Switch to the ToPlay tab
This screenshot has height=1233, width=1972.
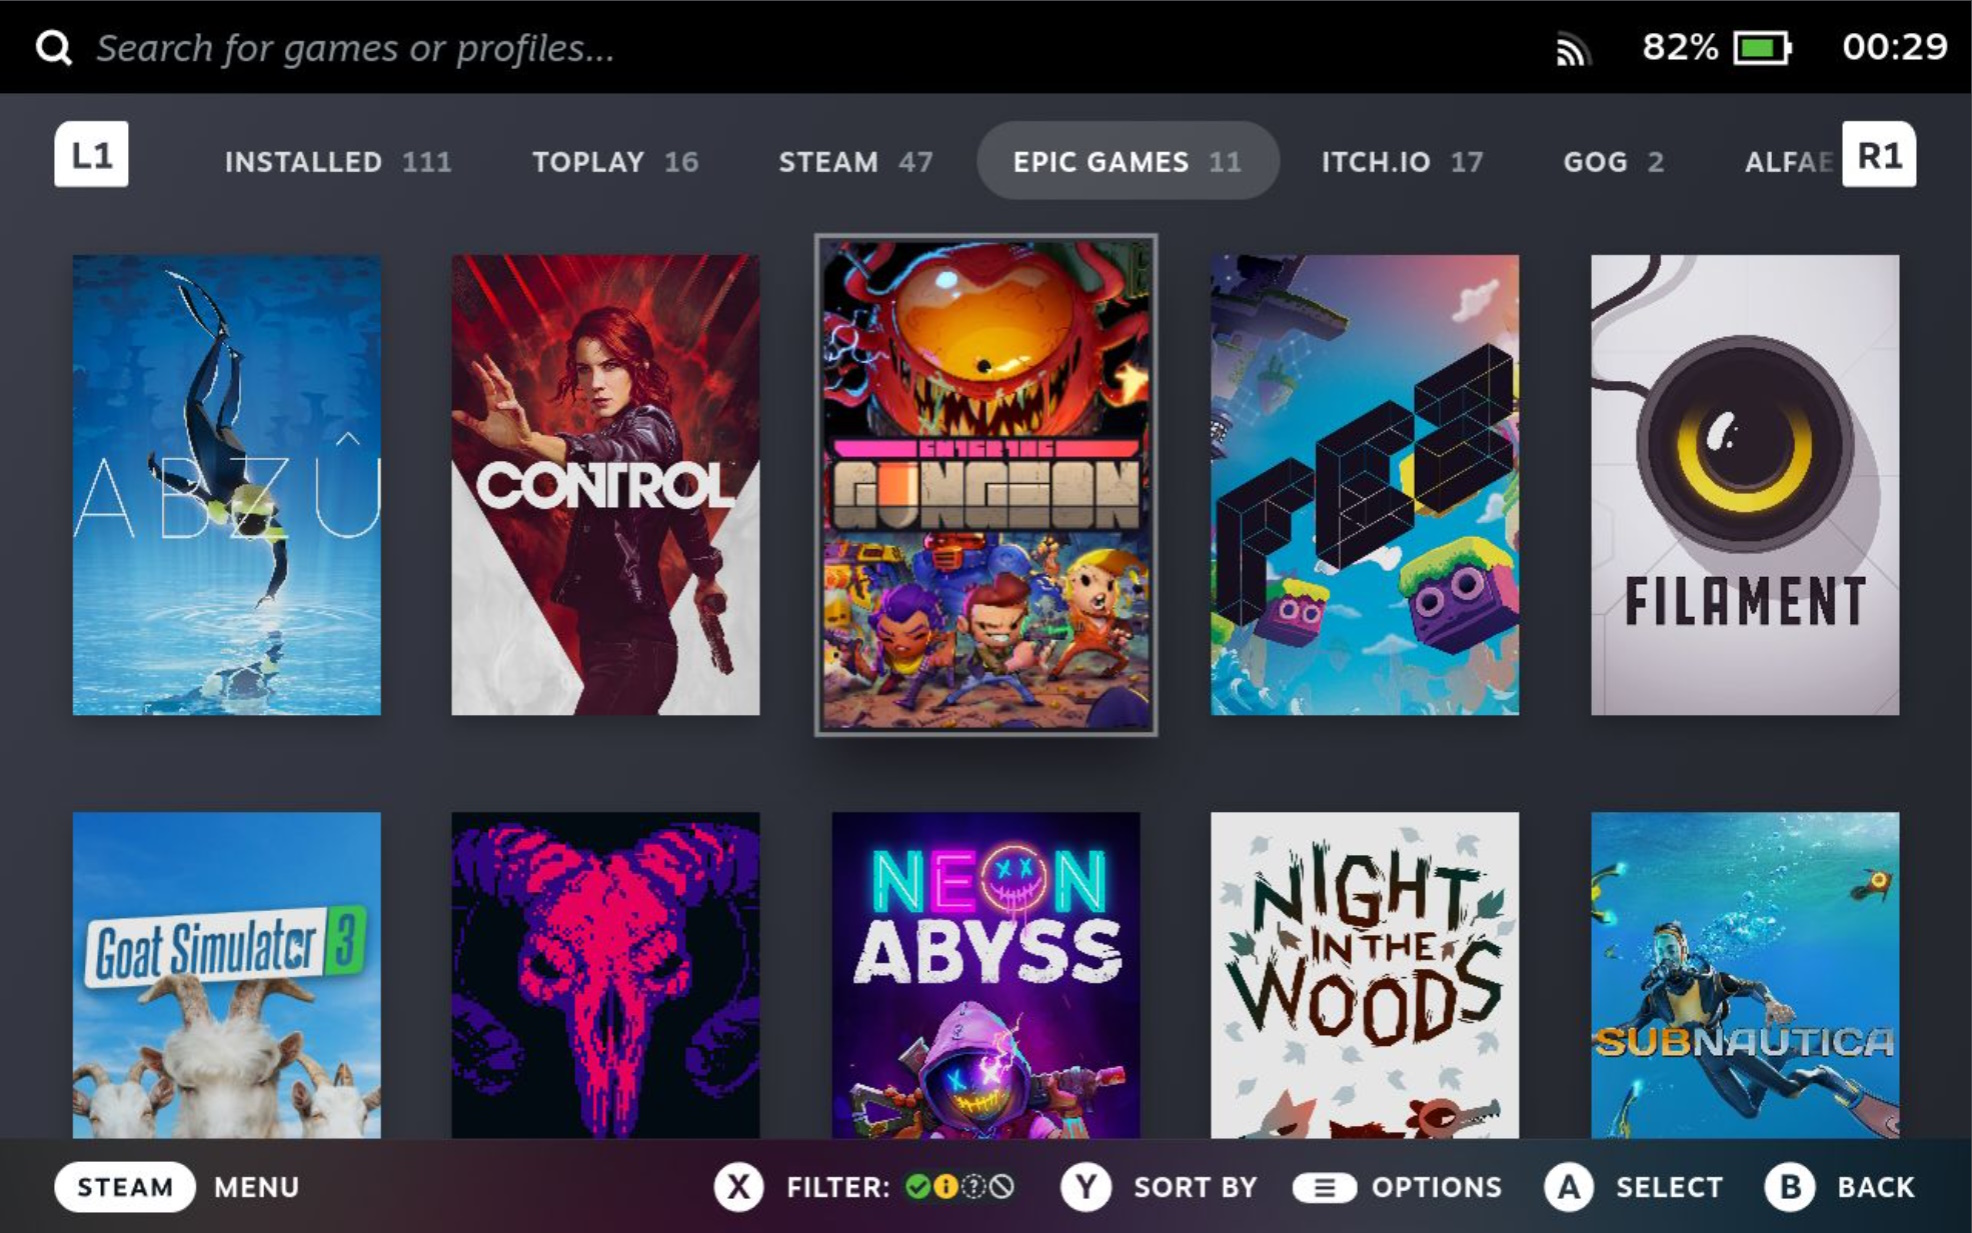pyautogui.click(x=615, y=162)
